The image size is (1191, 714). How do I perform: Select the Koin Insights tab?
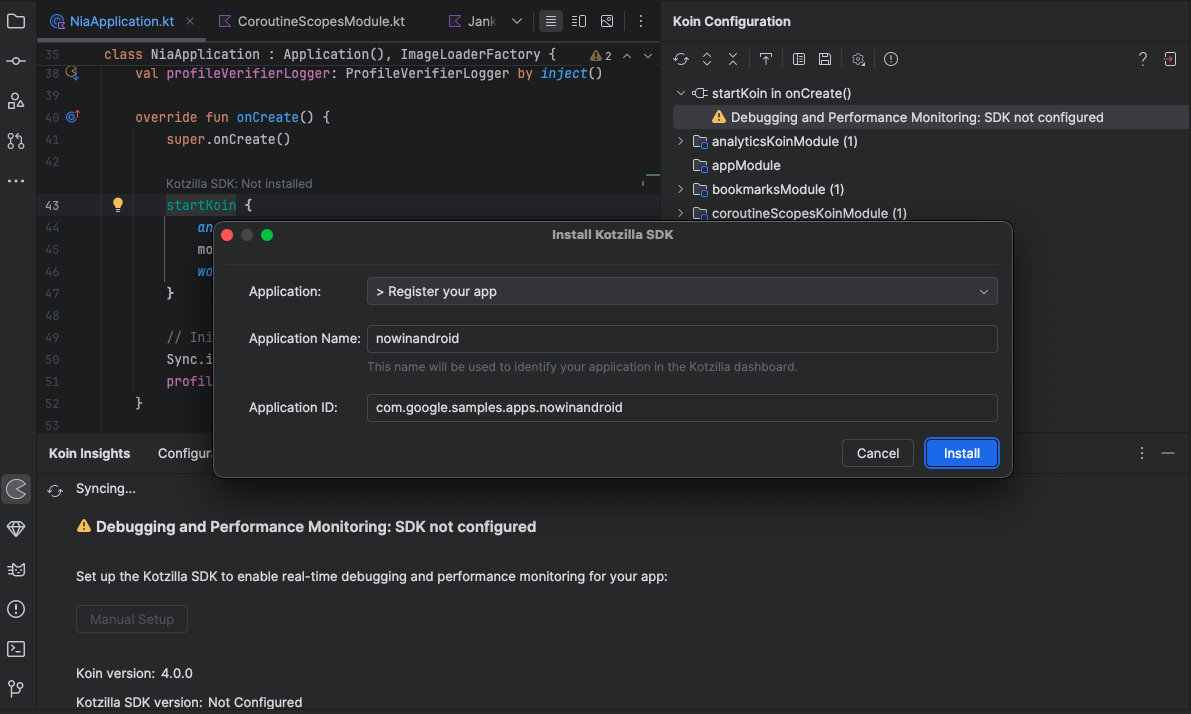pyautogui.click(x=90, y=453)
